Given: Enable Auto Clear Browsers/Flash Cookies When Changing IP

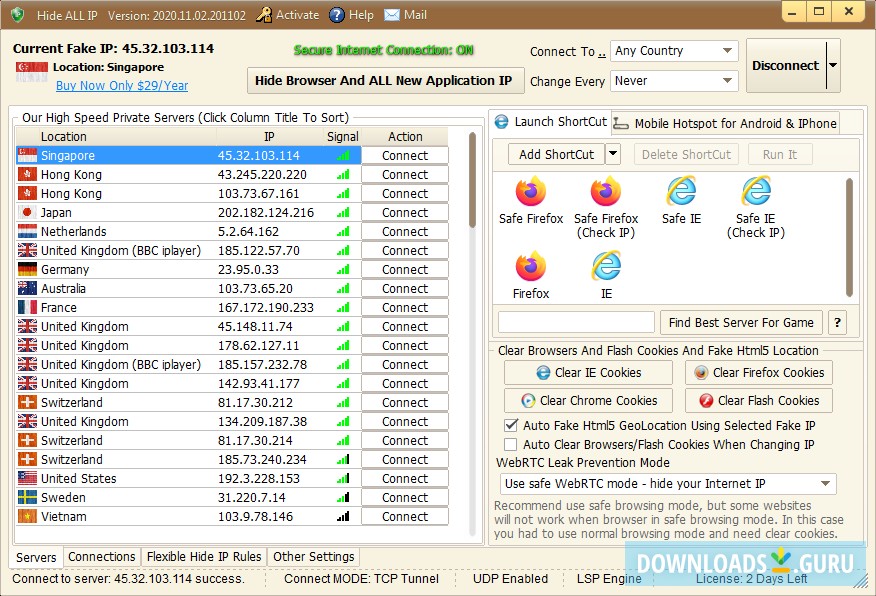Looking at the screenshot, I should [510, 444].
